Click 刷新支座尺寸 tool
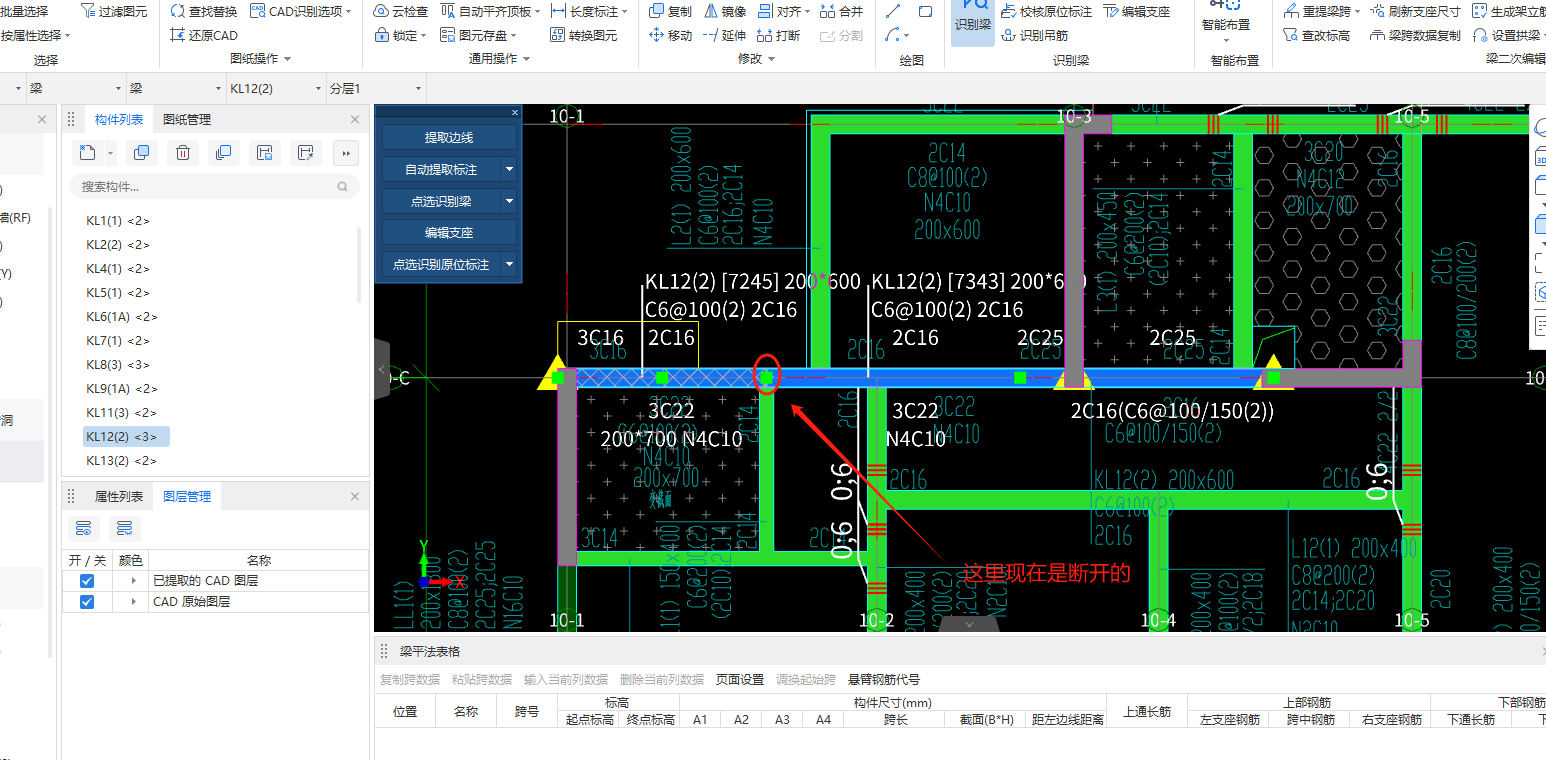Image resolution: width=1546 pixels, height=760 pixels. tap(1415, 11)
